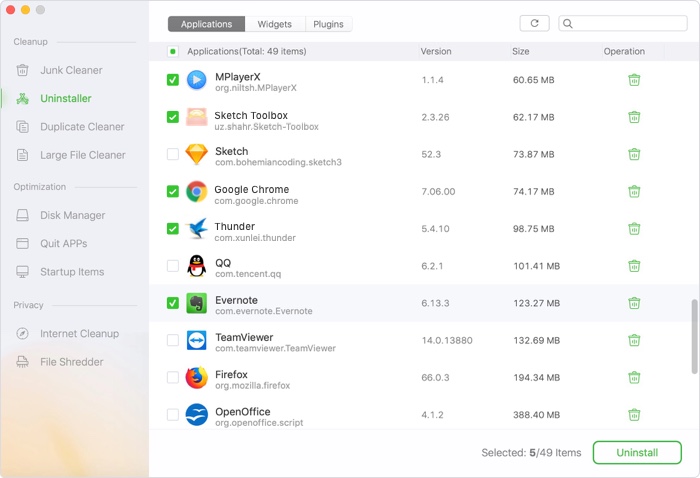700x478 pixels.
Task: Delete TeamViewer via its trash icon
Action: coord(634,340)
